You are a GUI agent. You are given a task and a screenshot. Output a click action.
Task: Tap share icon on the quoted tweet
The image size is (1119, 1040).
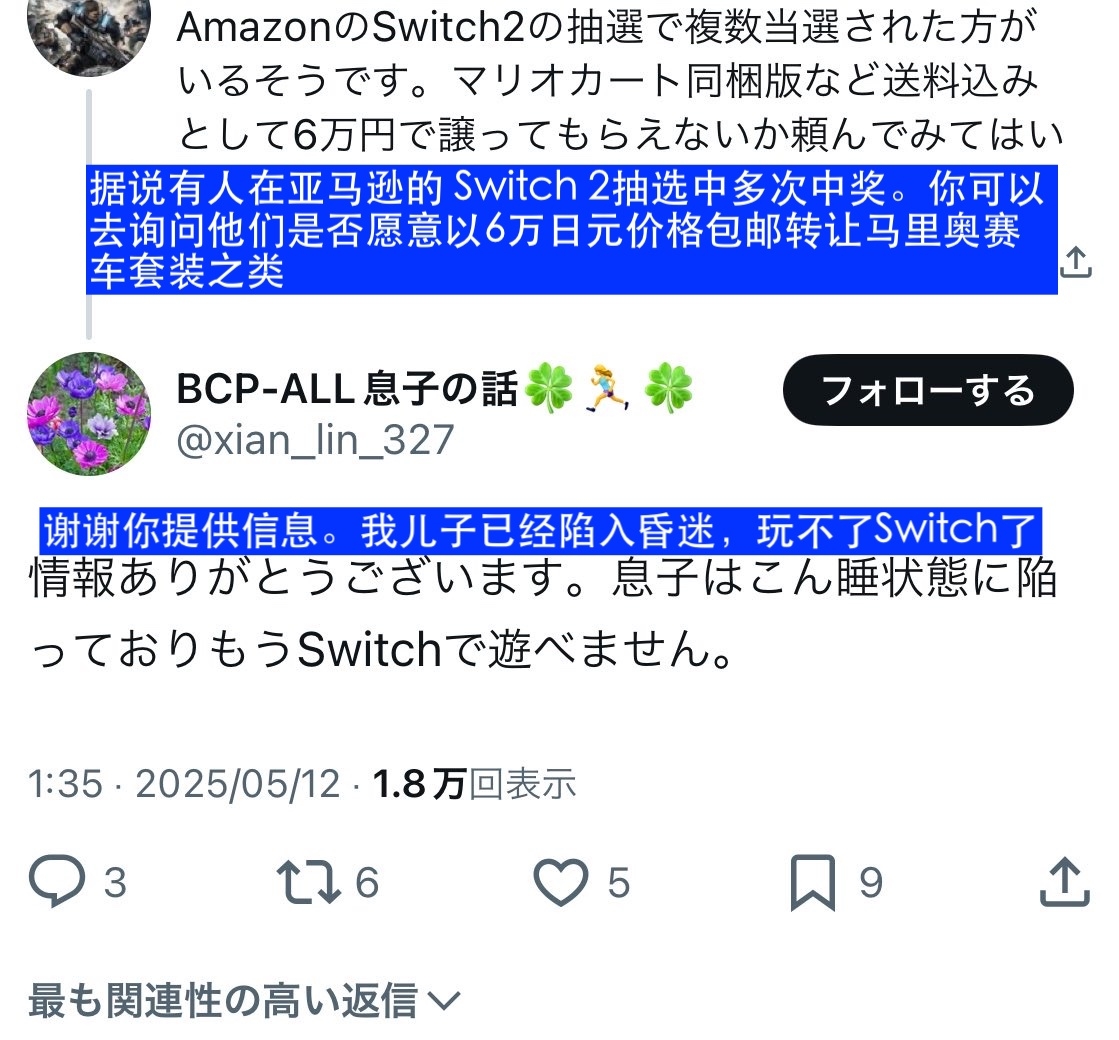click(x=1075, y=262)
